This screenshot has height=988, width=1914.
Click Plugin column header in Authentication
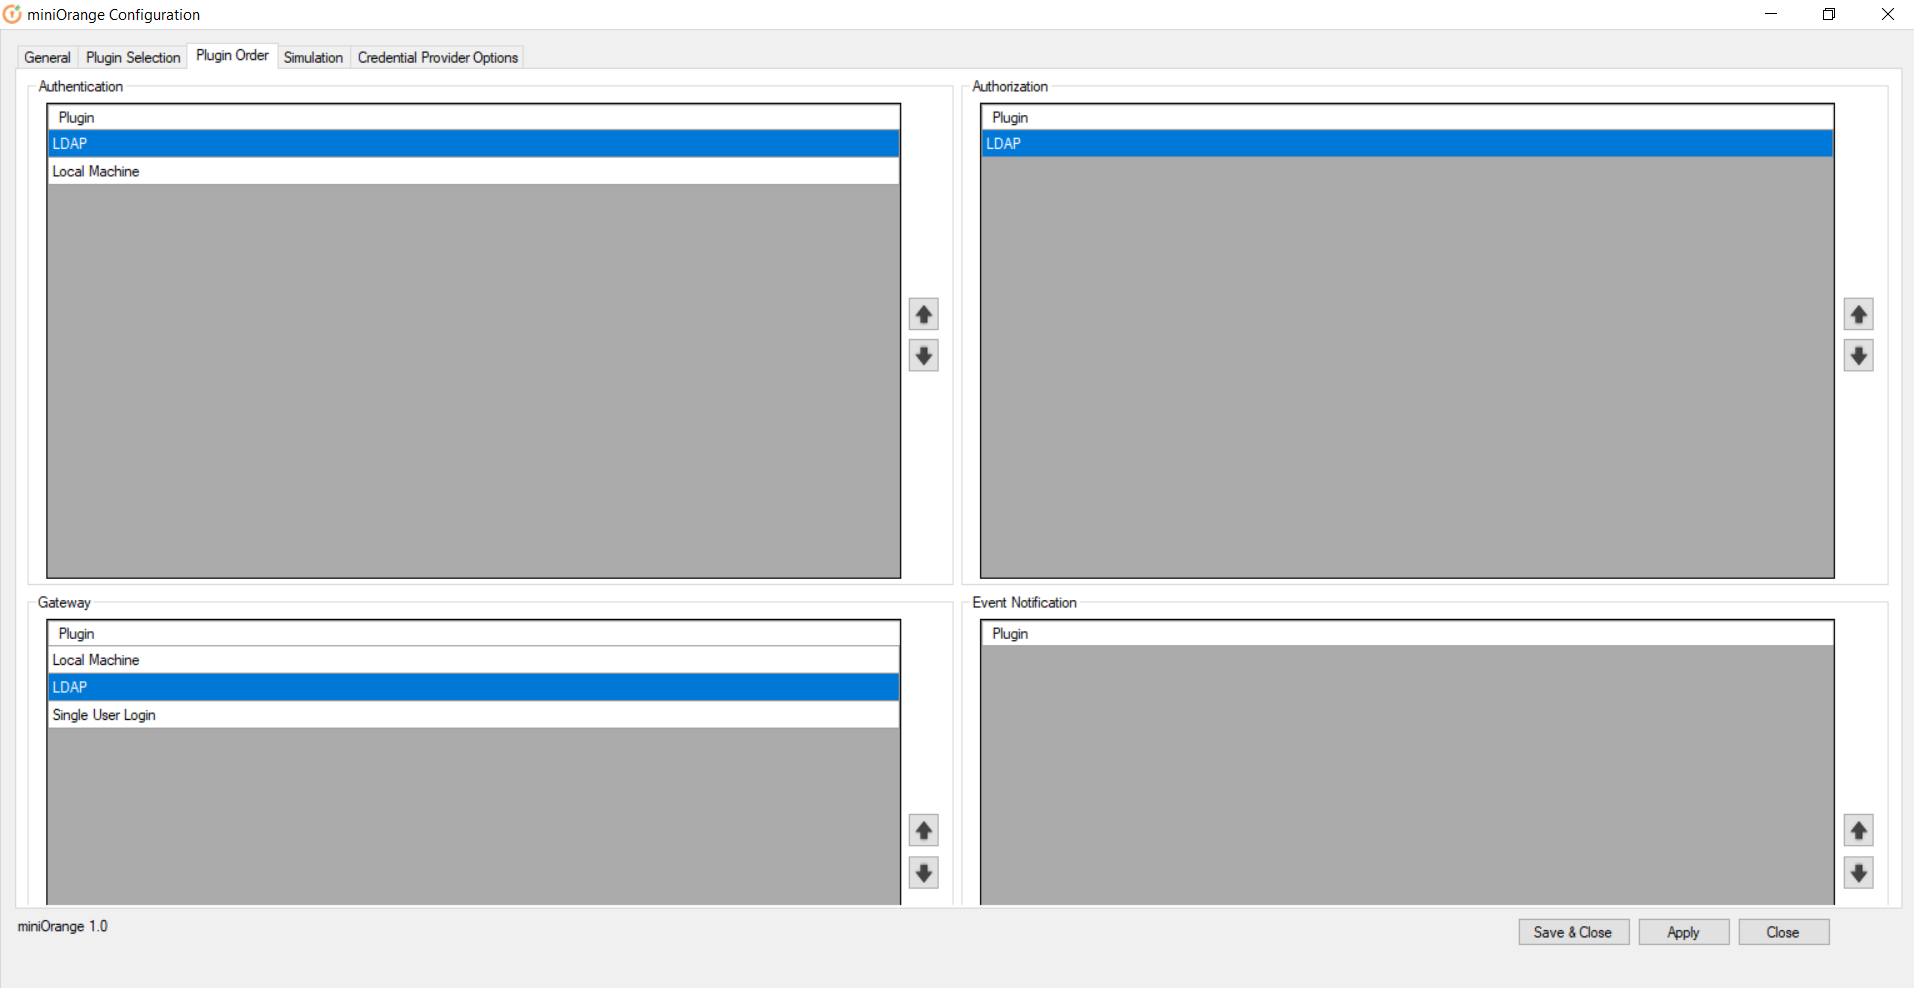(x=474, y=117)
